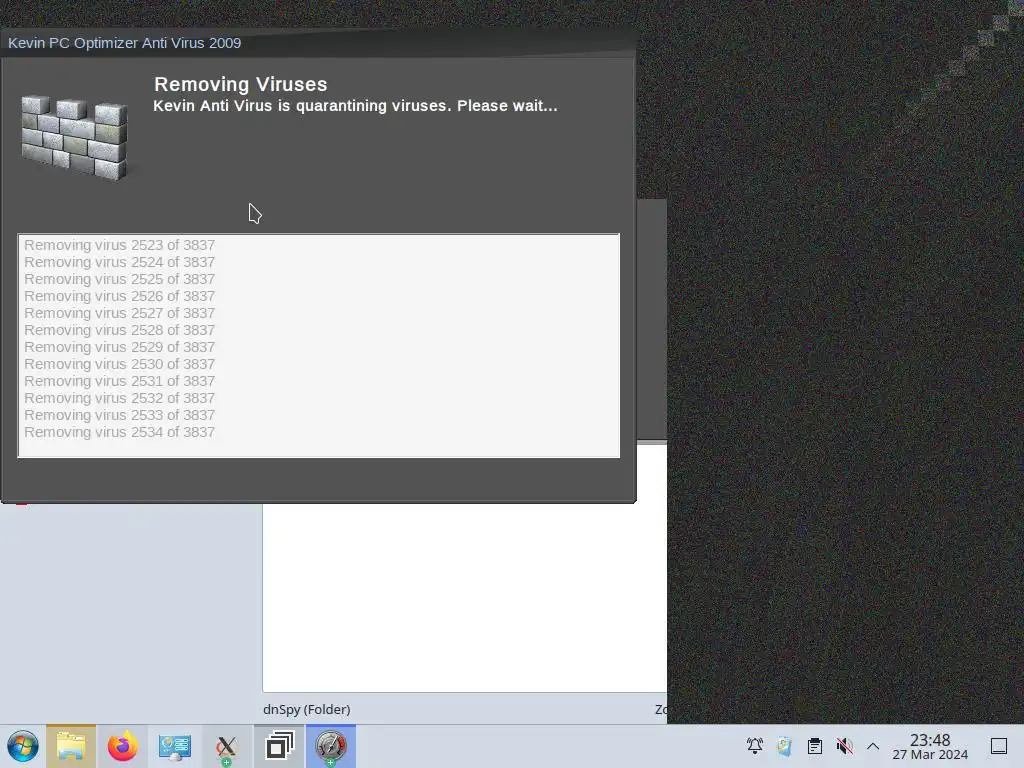Click the file note tray icon
Screen dimensions: 1024x768
pos(784,746)
